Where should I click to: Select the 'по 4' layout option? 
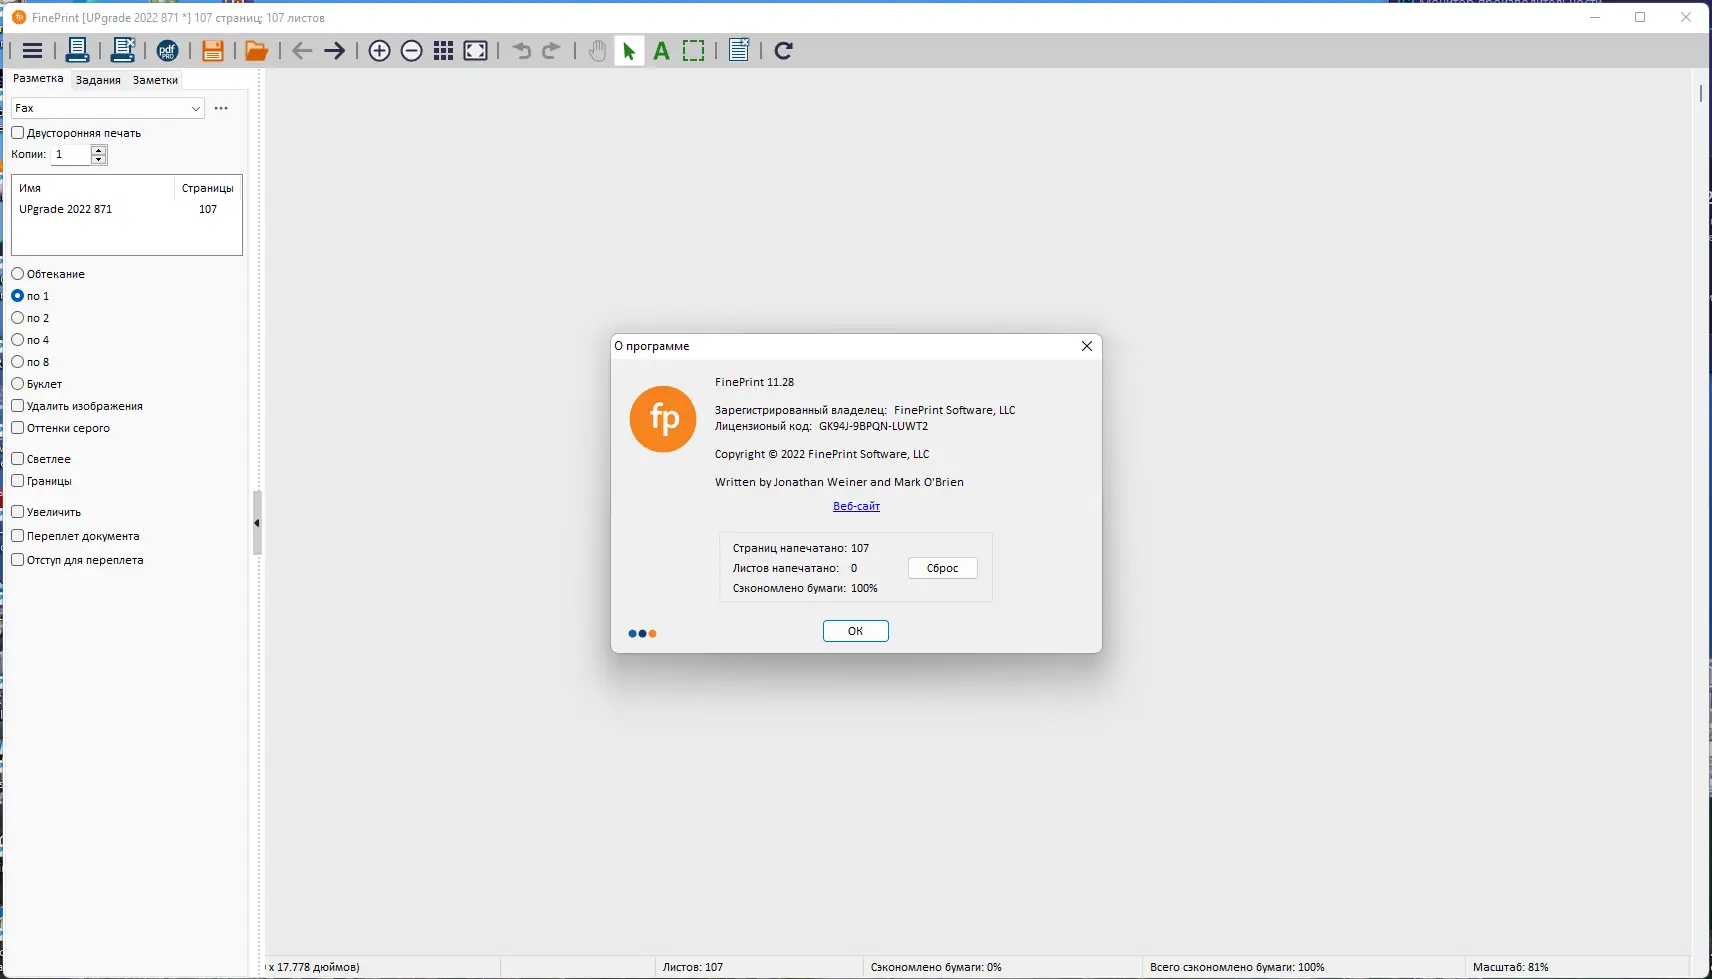18,340
